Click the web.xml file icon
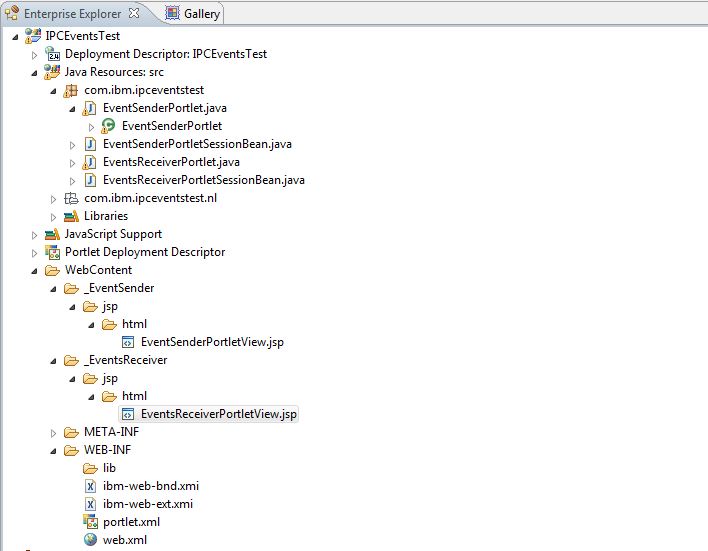Image resolution: width=708 pixels, height=551 pixels. (x=90, y=540)
